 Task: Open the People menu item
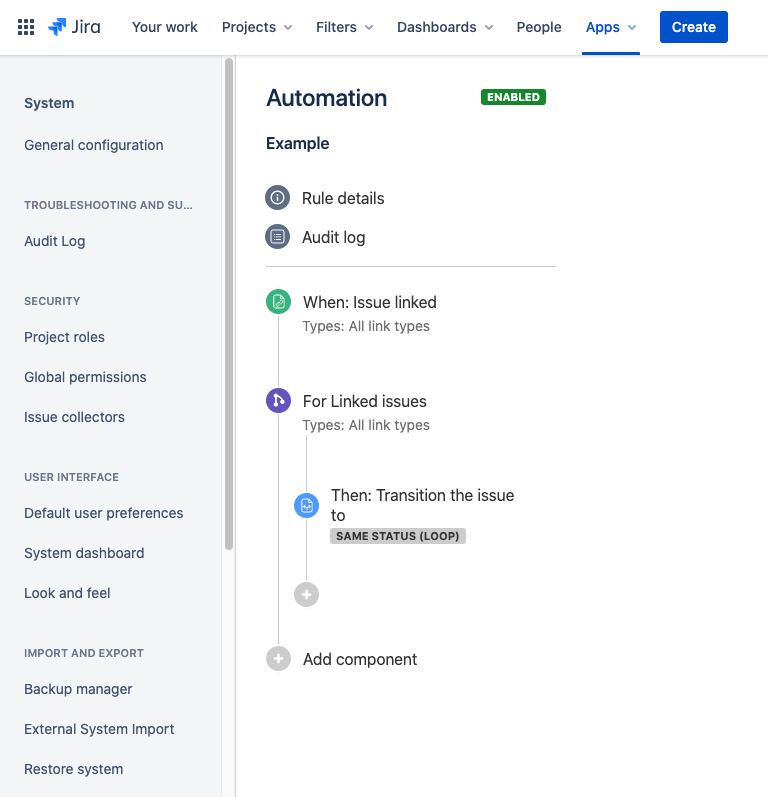click(539, 27)
